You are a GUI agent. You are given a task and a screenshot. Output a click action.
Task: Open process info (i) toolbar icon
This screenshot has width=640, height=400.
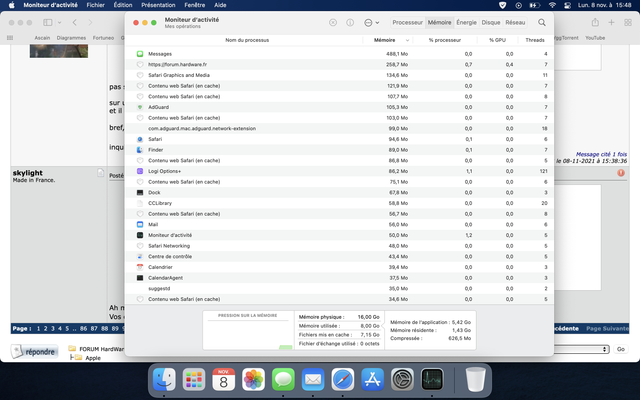pyautogui.click(x=350, y=22)
